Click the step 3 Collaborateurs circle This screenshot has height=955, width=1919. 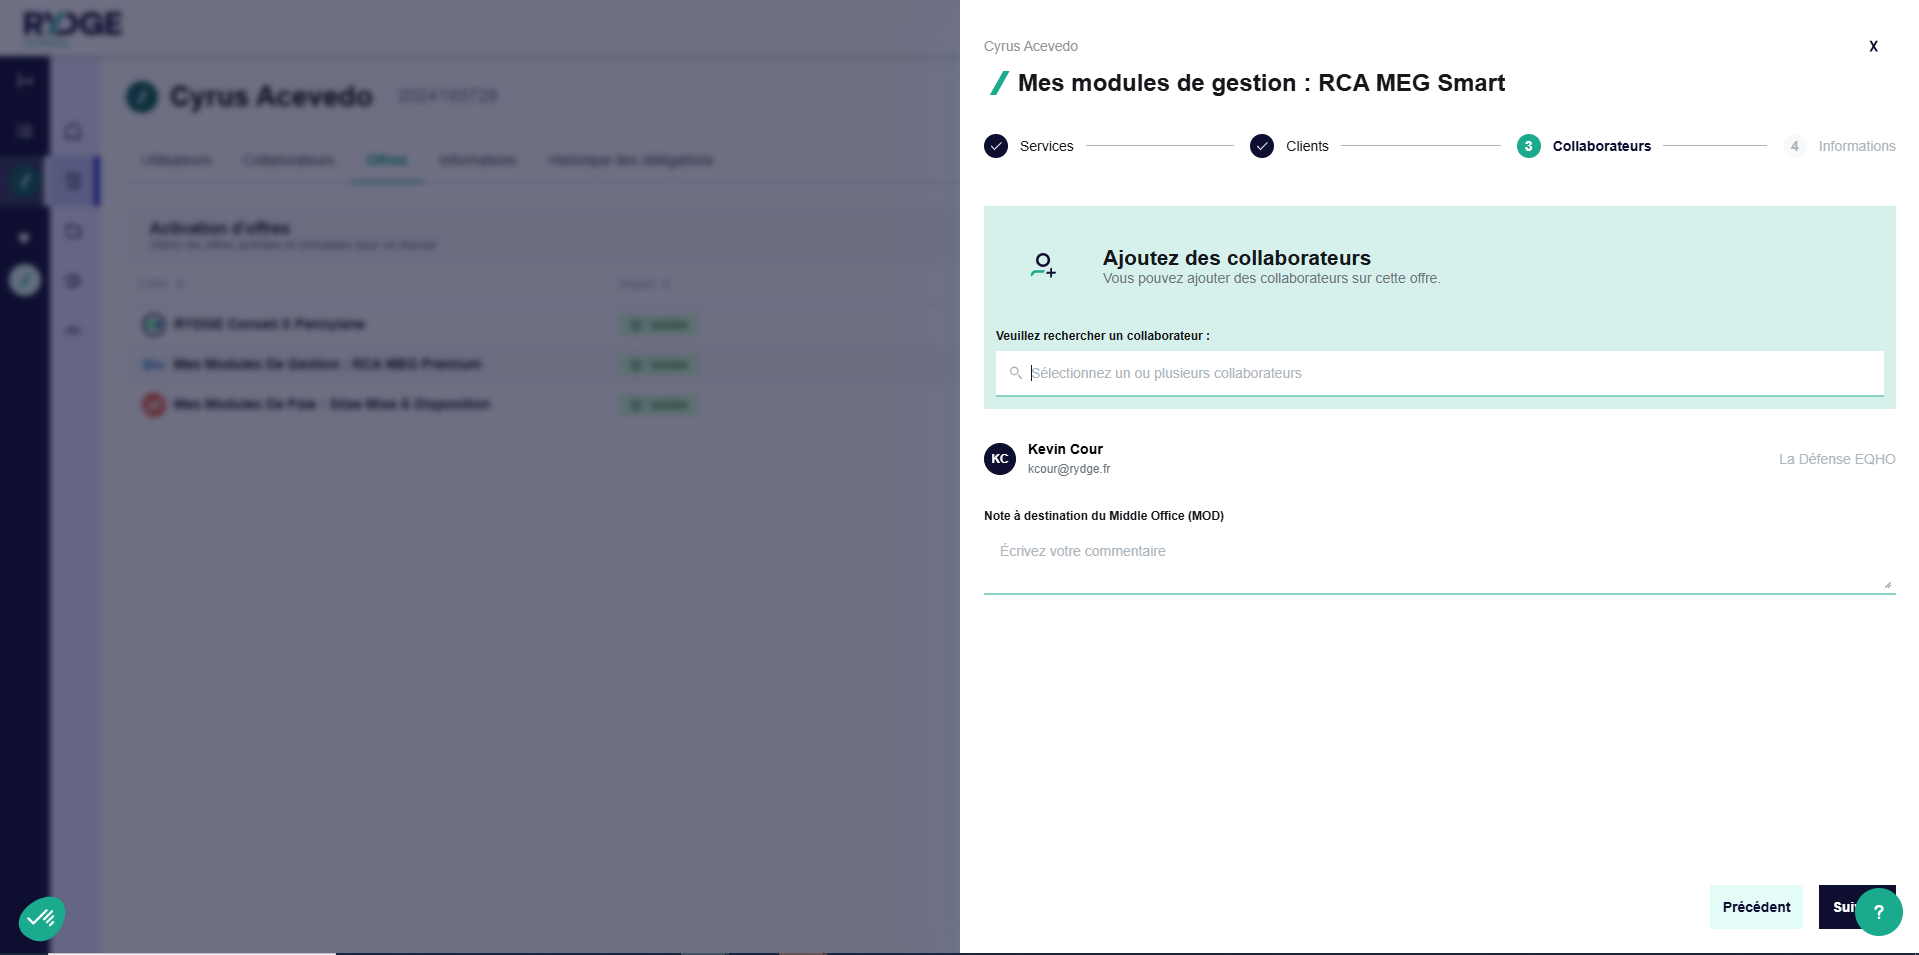pos(1528,146)
